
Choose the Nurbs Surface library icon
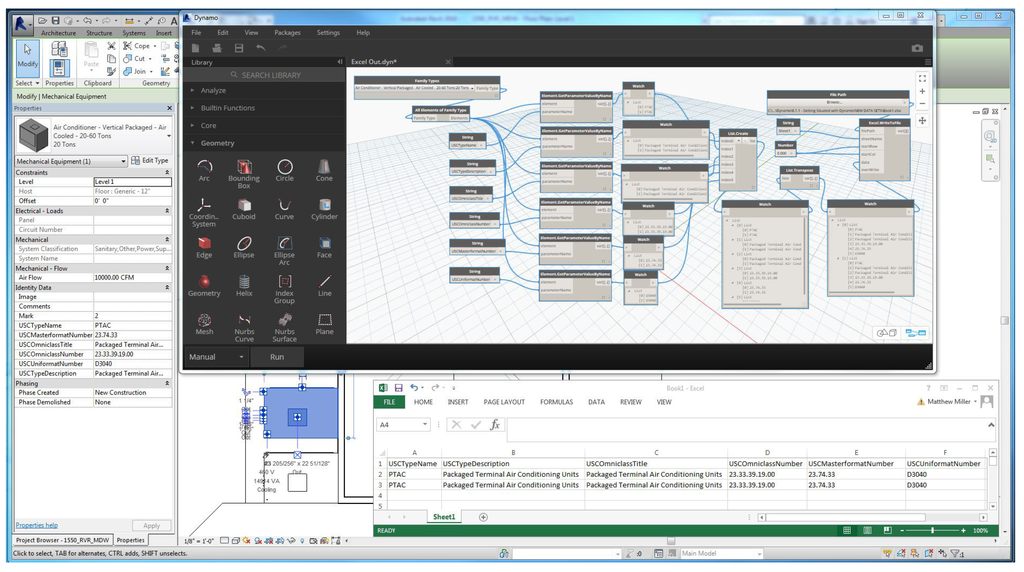click(284, 320)
